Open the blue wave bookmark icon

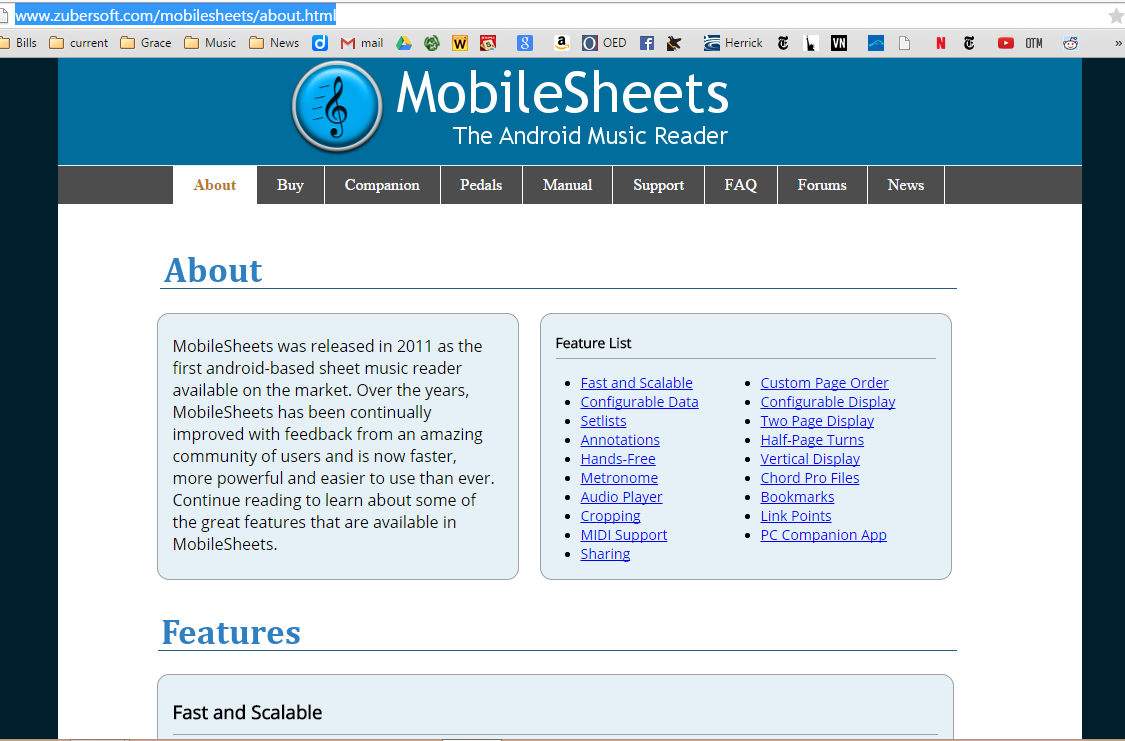[x=876, y=43]
